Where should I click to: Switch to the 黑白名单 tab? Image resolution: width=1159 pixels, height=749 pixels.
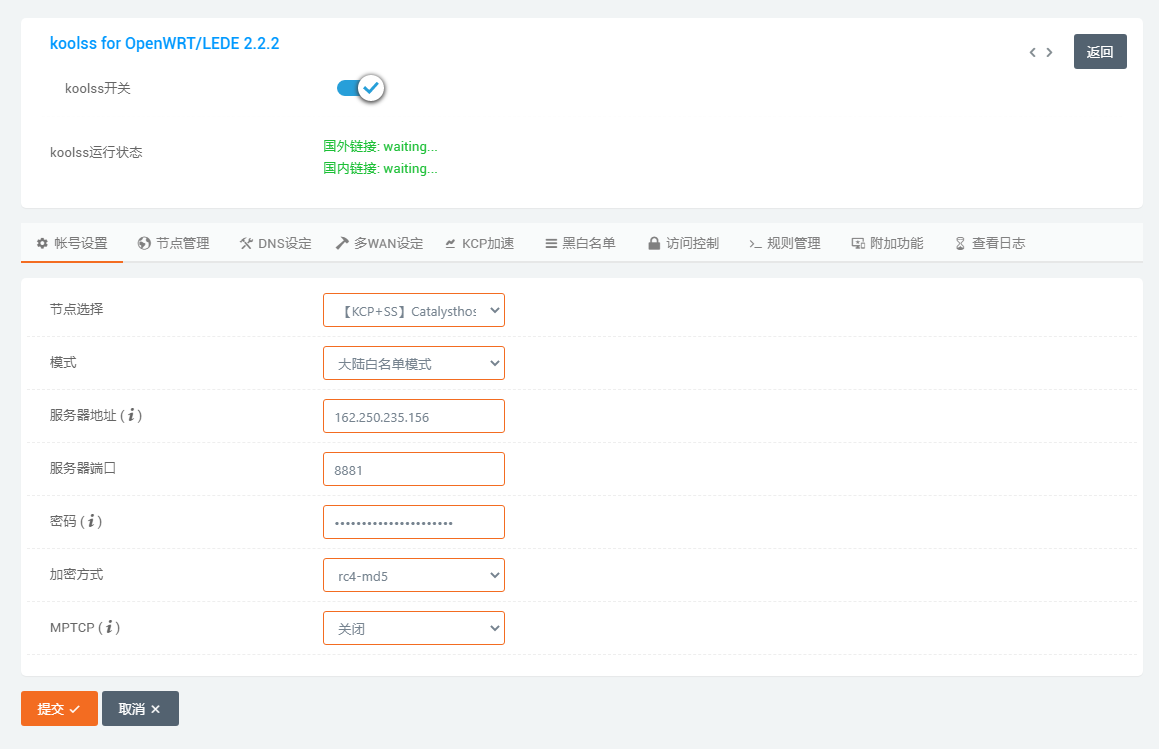(580, 243)
